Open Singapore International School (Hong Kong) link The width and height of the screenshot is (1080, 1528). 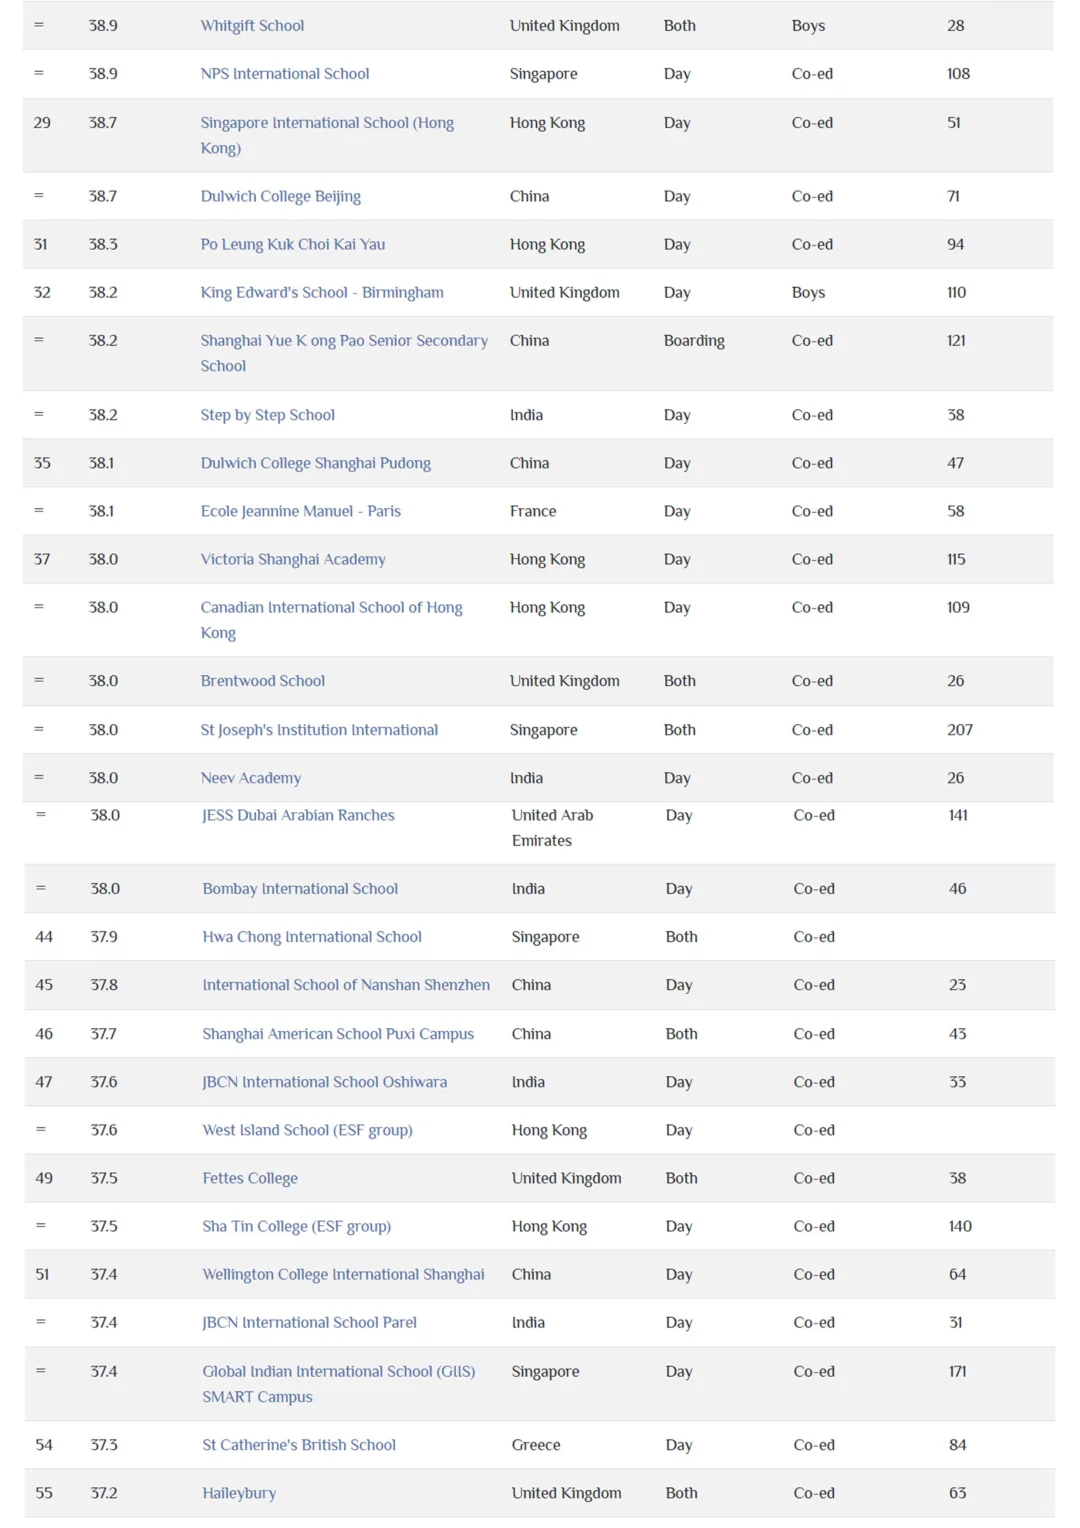point(326,123)
